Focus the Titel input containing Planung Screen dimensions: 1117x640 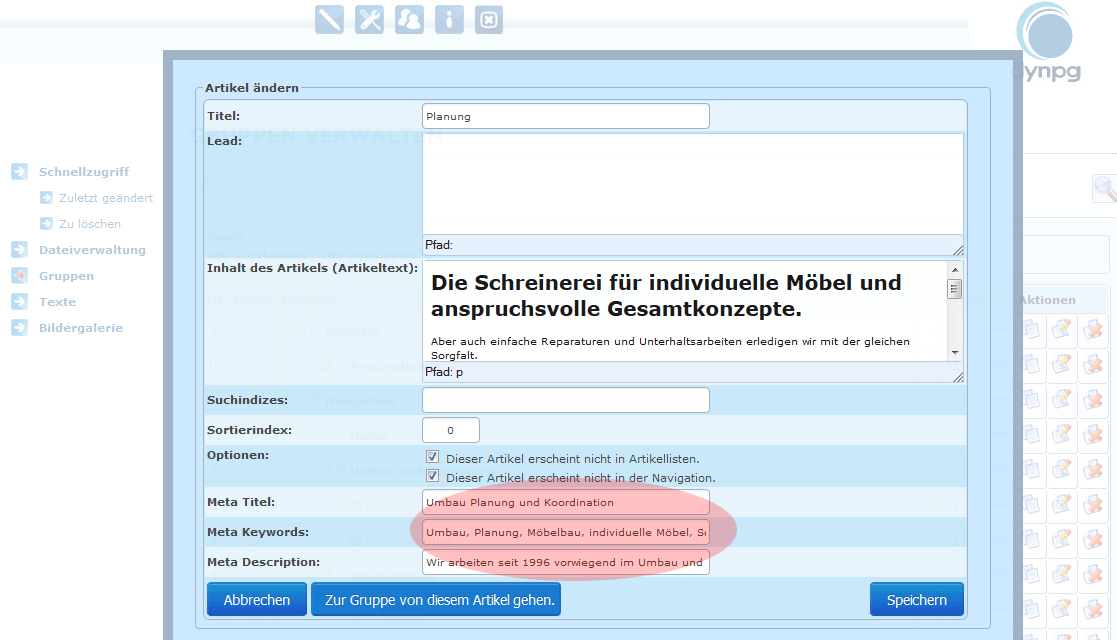565,116
